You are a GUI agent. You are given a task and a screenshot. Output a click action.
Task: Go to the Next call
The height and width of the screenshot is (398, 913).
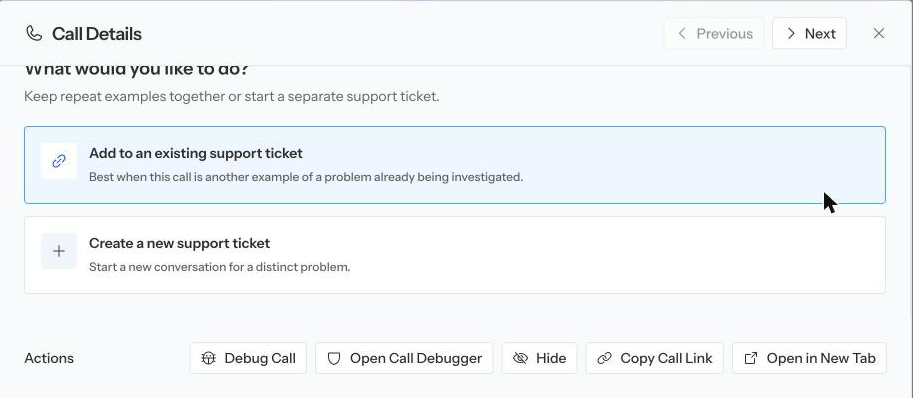coord(809,34)
